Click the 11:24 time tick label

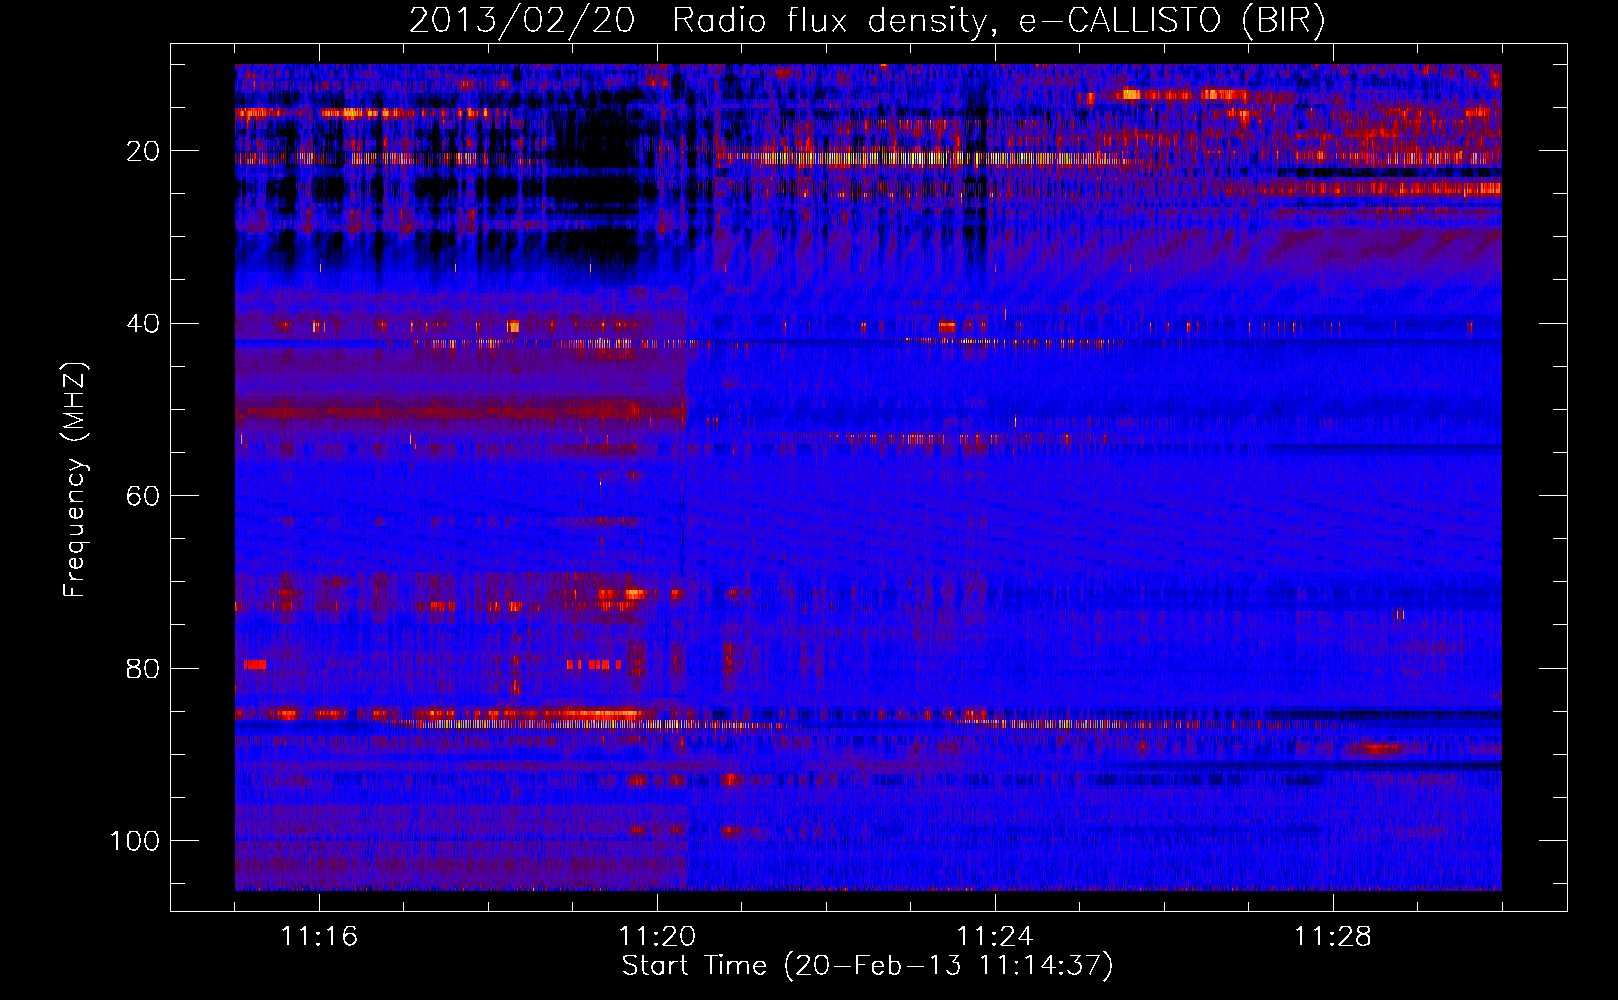point(995,937)
